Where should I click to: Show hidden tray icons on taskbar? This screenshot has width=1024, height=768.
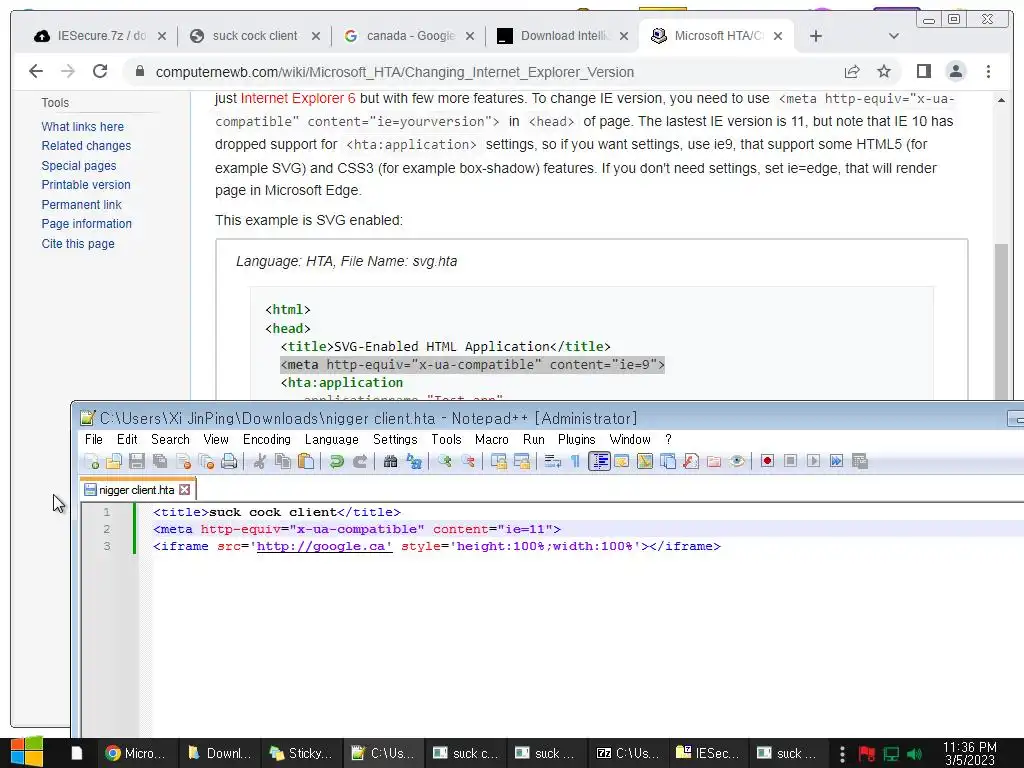click(x=842, y=754)
